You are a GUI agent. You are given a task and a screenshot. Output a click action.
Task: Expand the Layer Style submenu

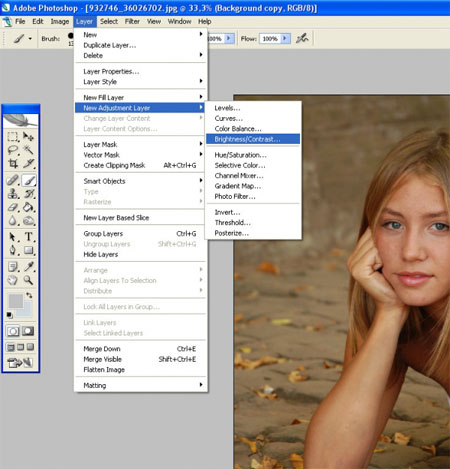[x=141, y=82]
